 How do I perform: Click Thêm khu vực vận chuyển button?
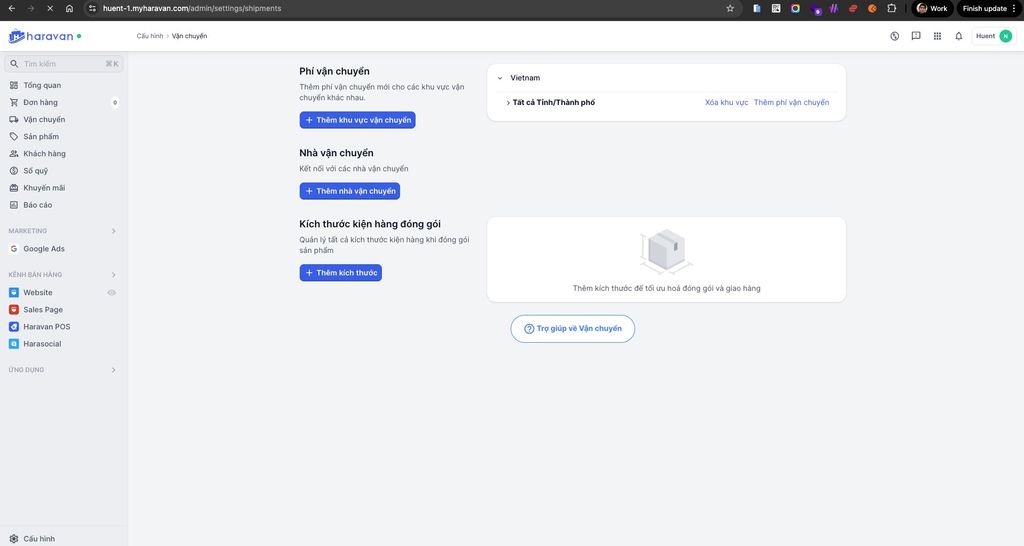click(x=357, y=120)
